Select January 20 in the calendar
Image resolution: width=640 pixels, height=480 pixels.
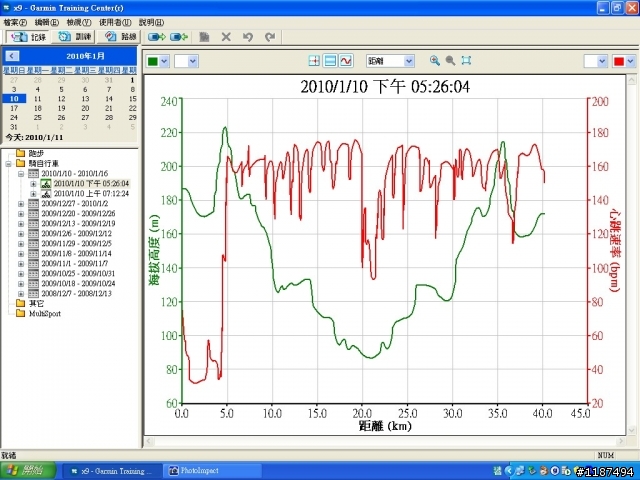(x=85, y=108)
